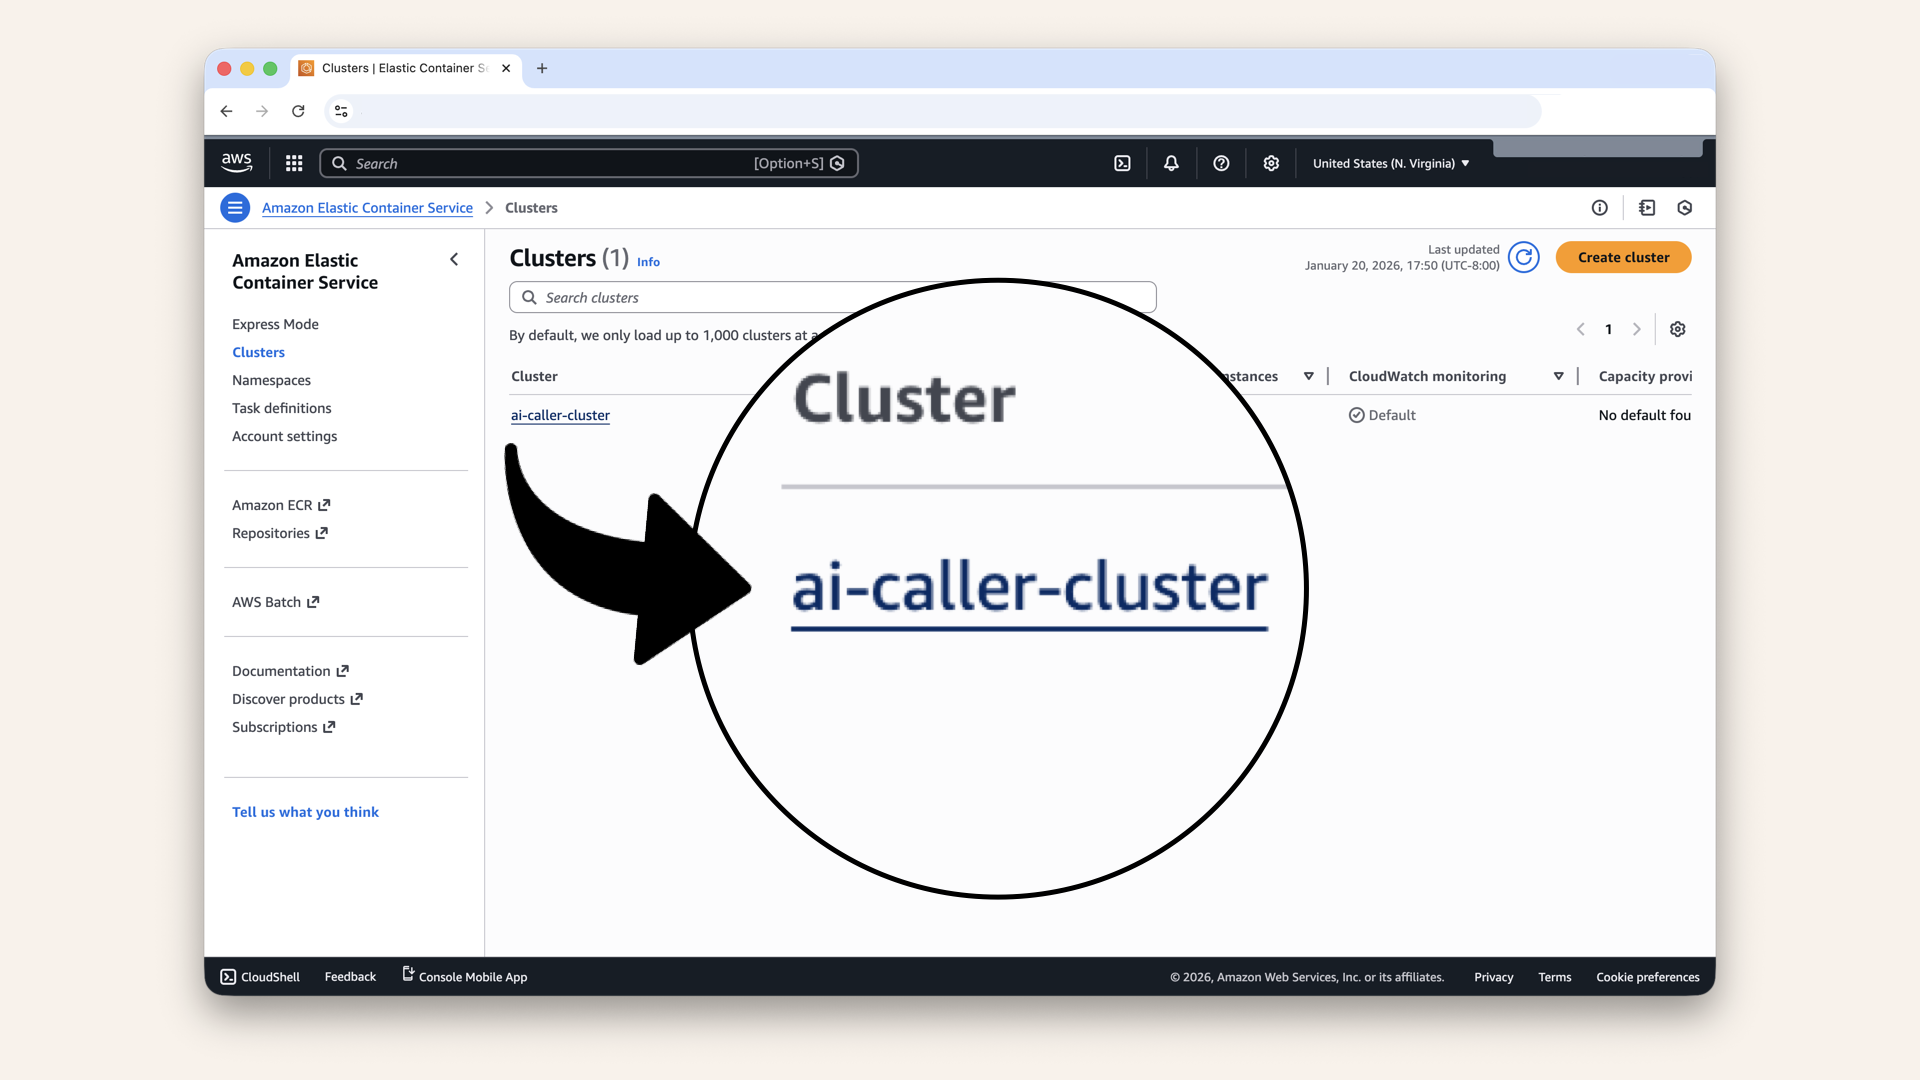The height and width of the screenshot is (1080, 1920).
Task: Open account settings via the gear icon
Action: click(1270, 162)
